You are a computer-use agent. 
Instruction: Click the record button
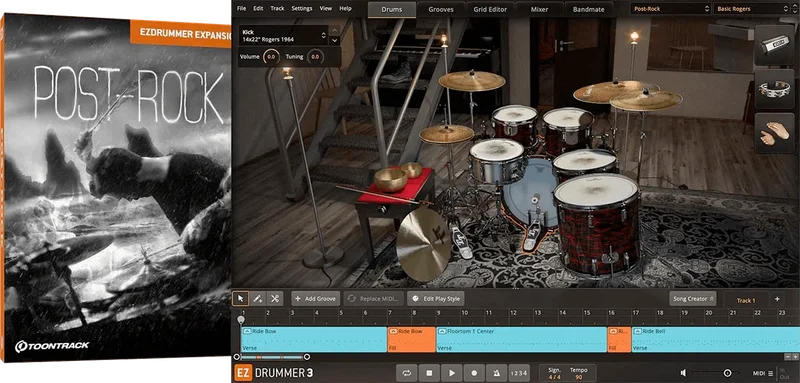coord(474,373)
